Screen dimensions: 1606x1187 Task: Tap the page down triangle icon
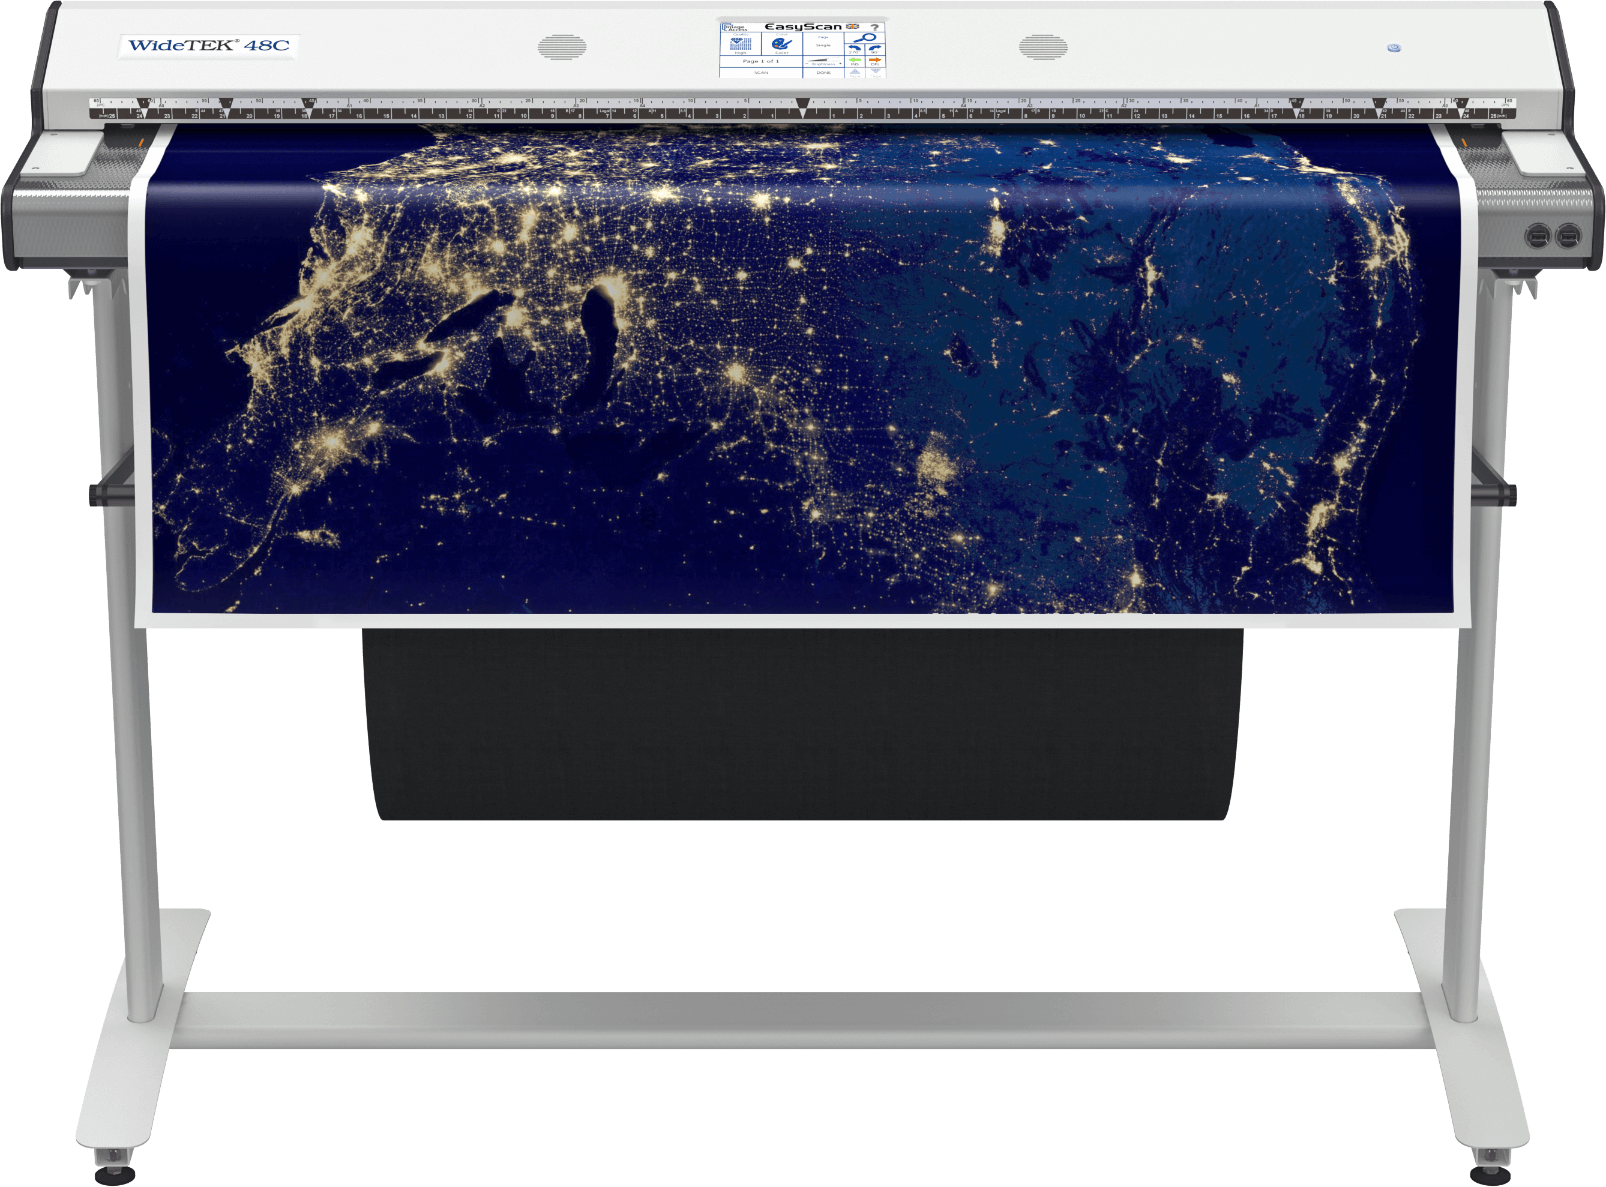coord(875,70)
